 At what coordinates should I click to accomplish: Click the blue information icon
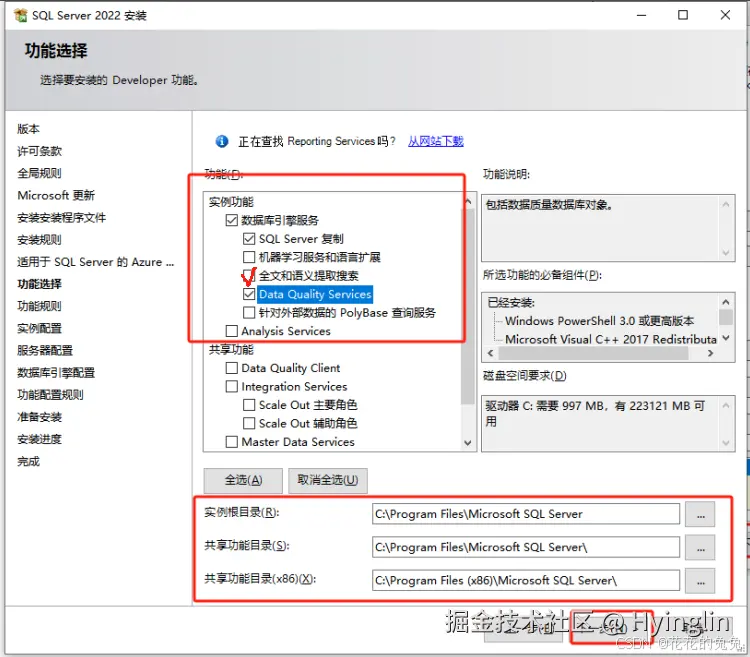[x=222, y=141]
